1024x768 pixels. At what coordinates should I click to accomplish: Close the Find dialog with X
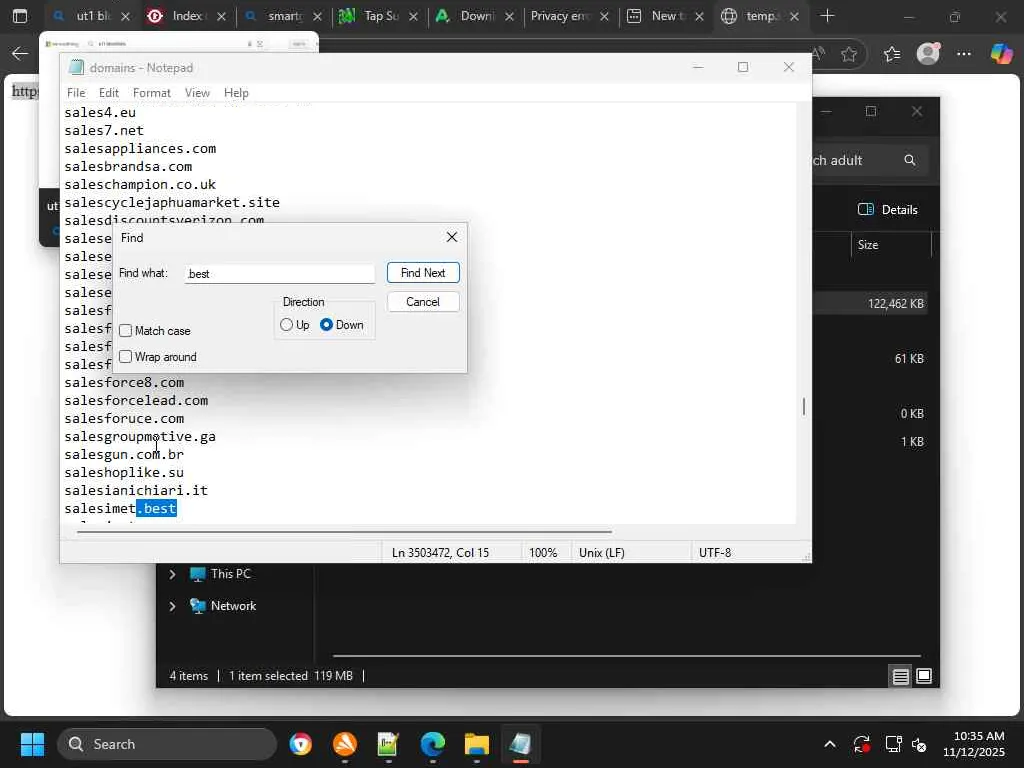tap(452, 237)
